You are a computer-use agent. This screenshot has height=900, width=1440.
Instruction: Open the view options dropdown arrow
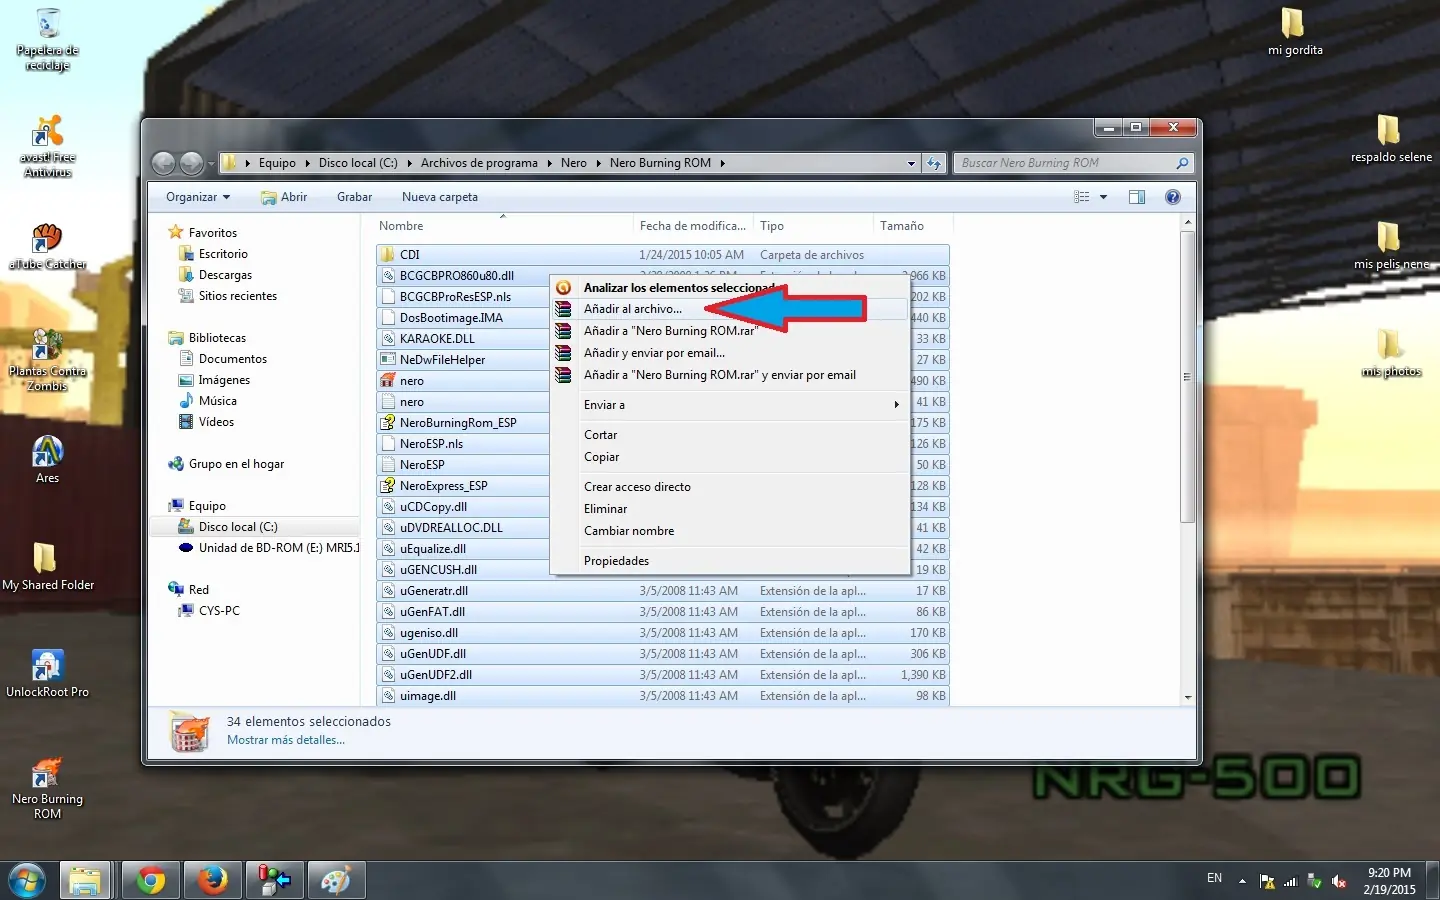click(x=1104, y=197)
